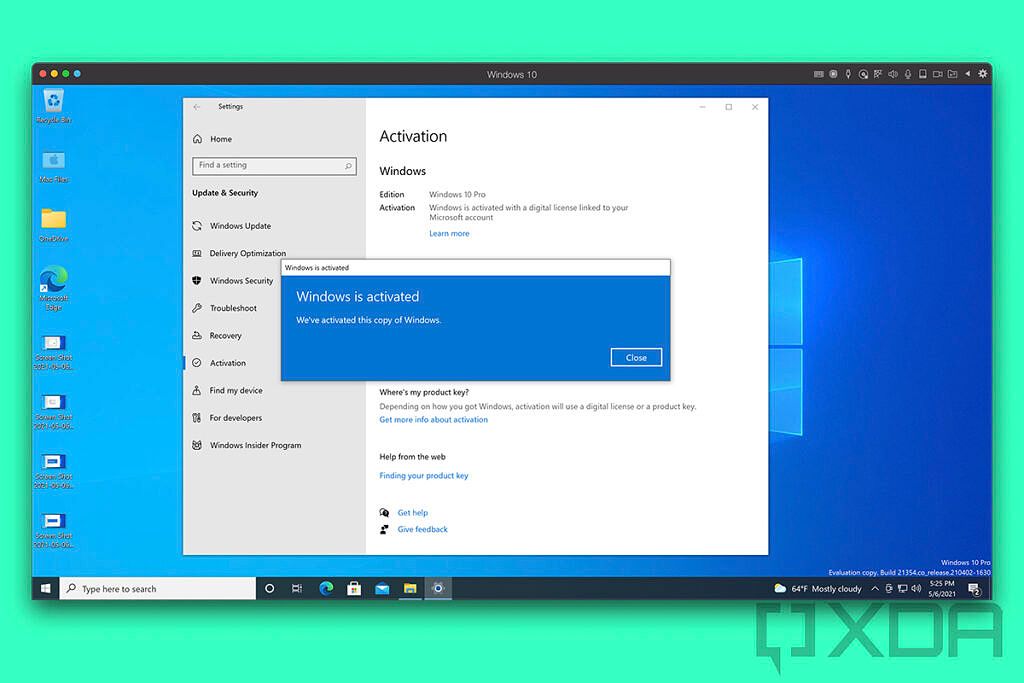The image size is (1024, 683).
Task: Open Delivery Optimization settings
Action: [246, 253]
